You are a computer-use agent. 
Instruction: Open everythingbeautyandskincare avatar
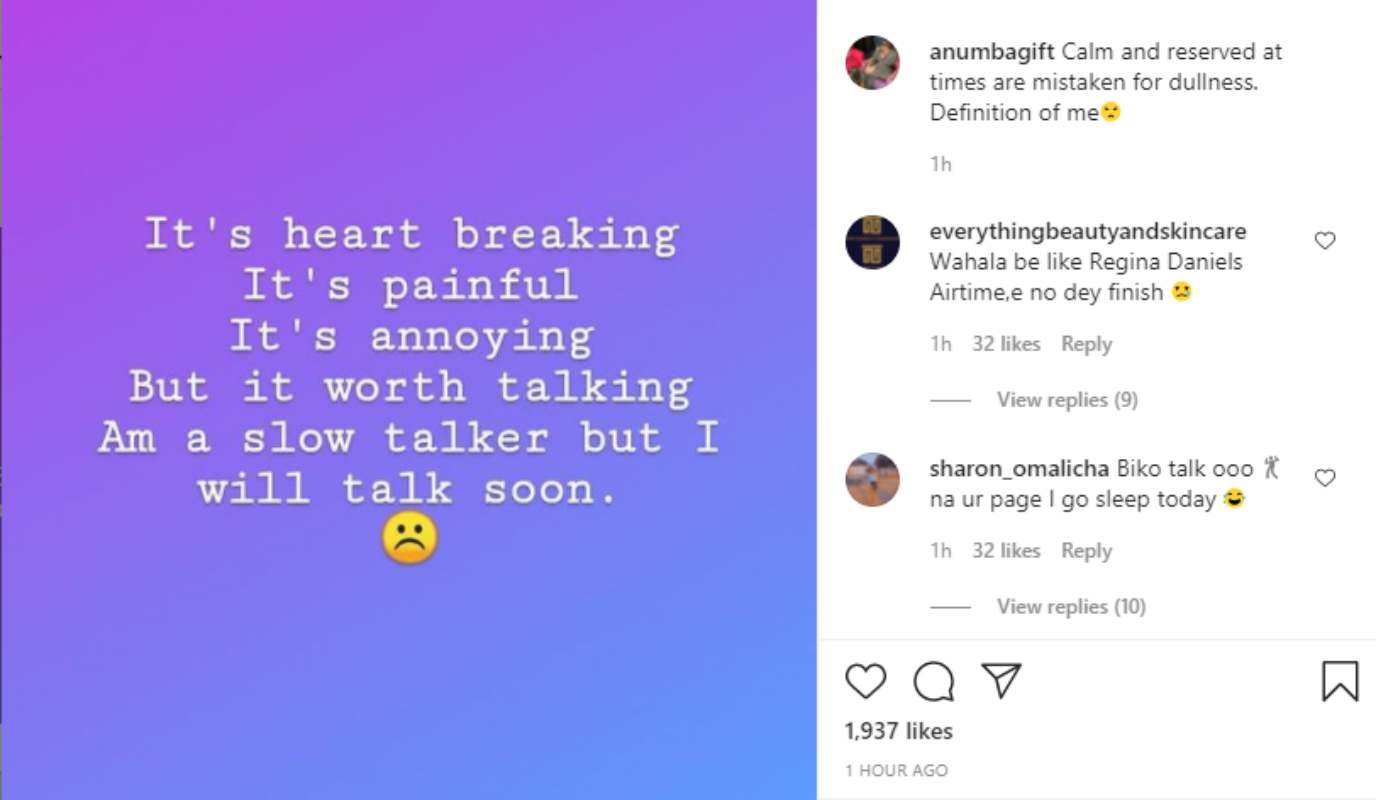[872, 242]
